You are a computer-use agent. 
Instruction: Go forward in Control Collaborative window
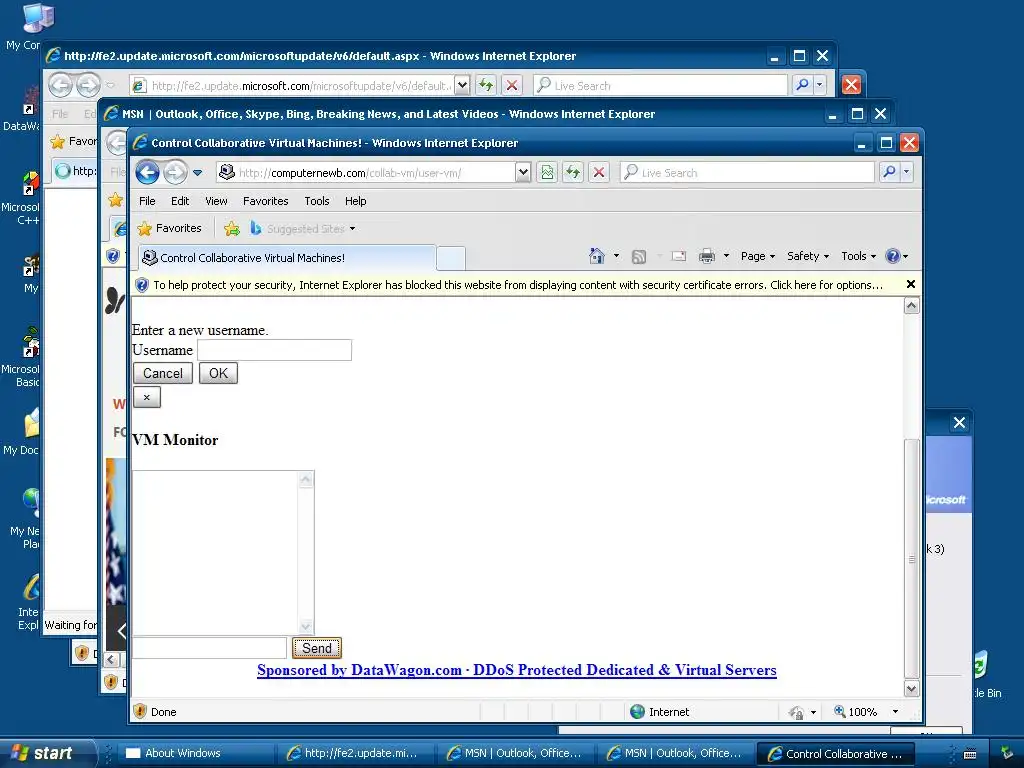click(x=174, y=172)
